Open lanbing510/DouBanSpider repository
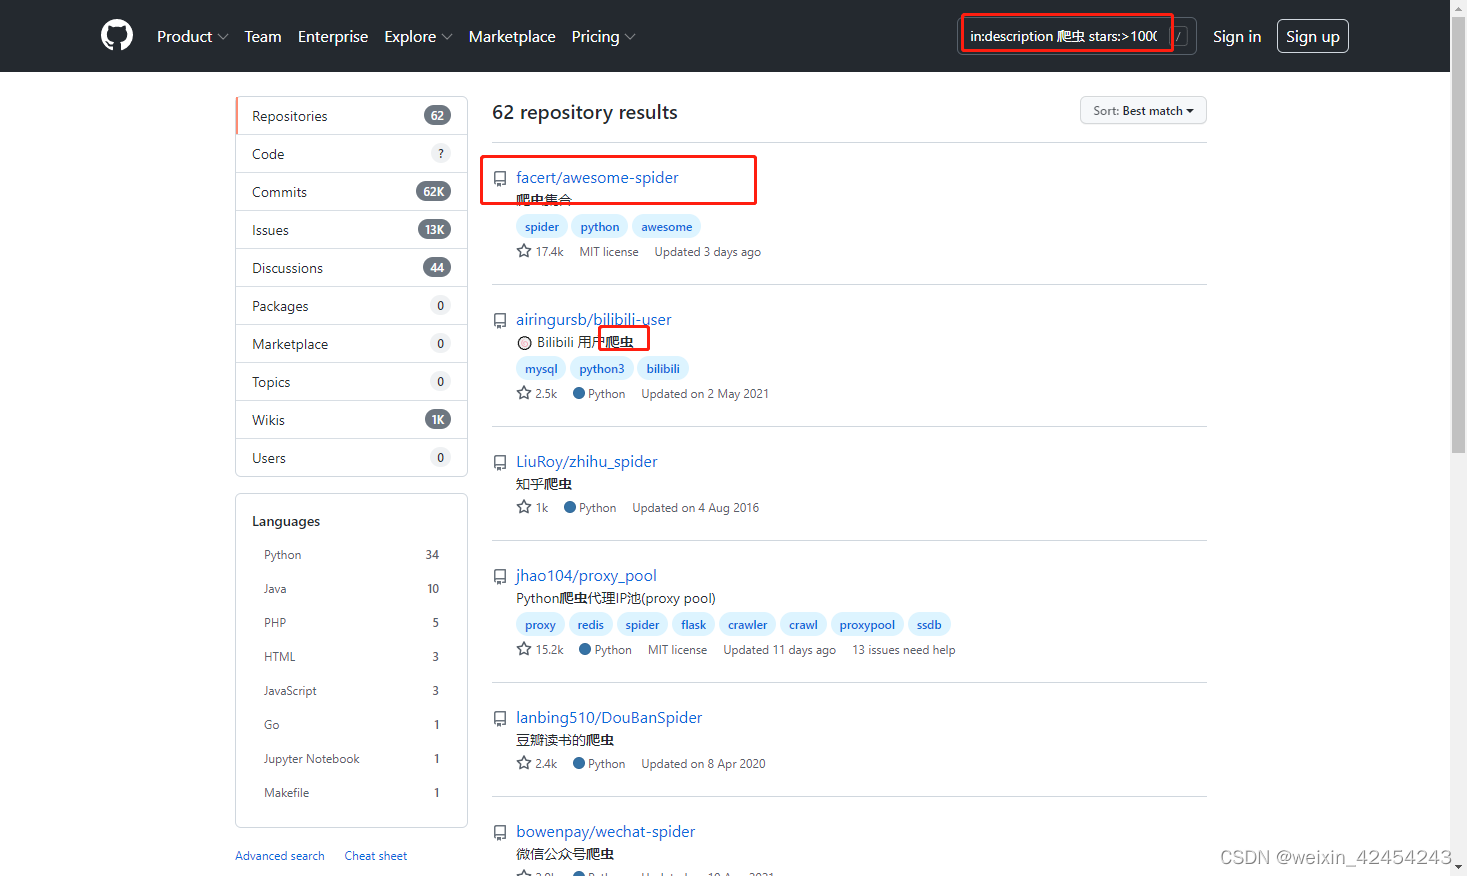The image size is (1467, 876). 609,718
